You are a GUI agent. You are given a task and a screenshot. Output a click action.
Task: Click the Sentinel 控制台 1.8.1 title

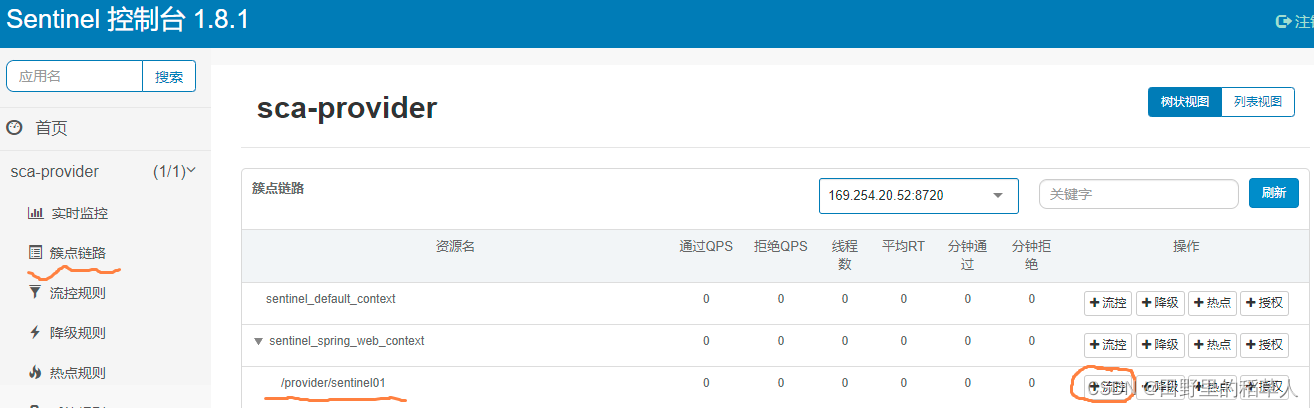[x=127, y=20]
